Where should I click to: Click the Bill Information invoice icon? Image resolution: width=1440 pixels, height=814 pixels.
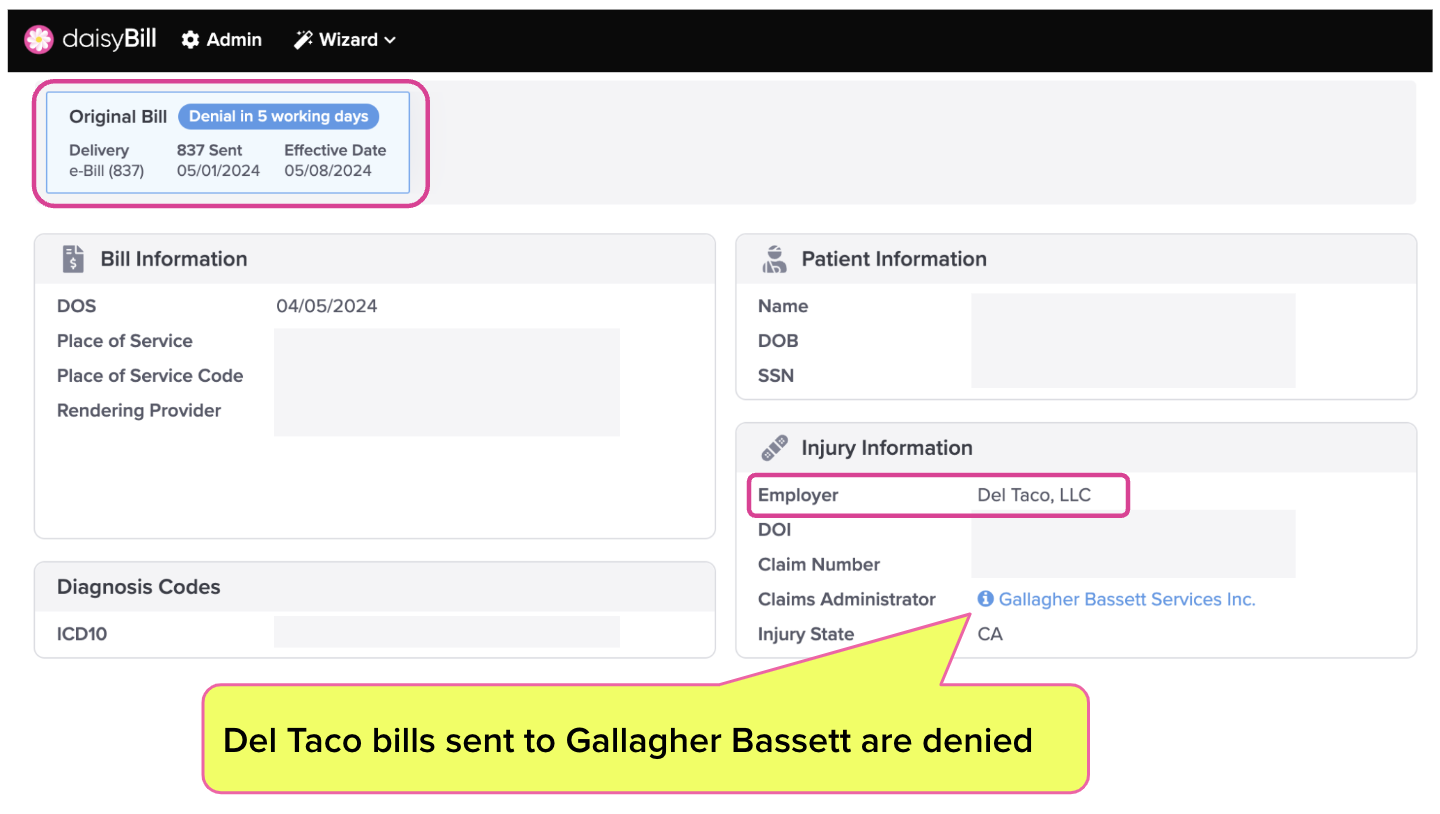tap(73, 259)
